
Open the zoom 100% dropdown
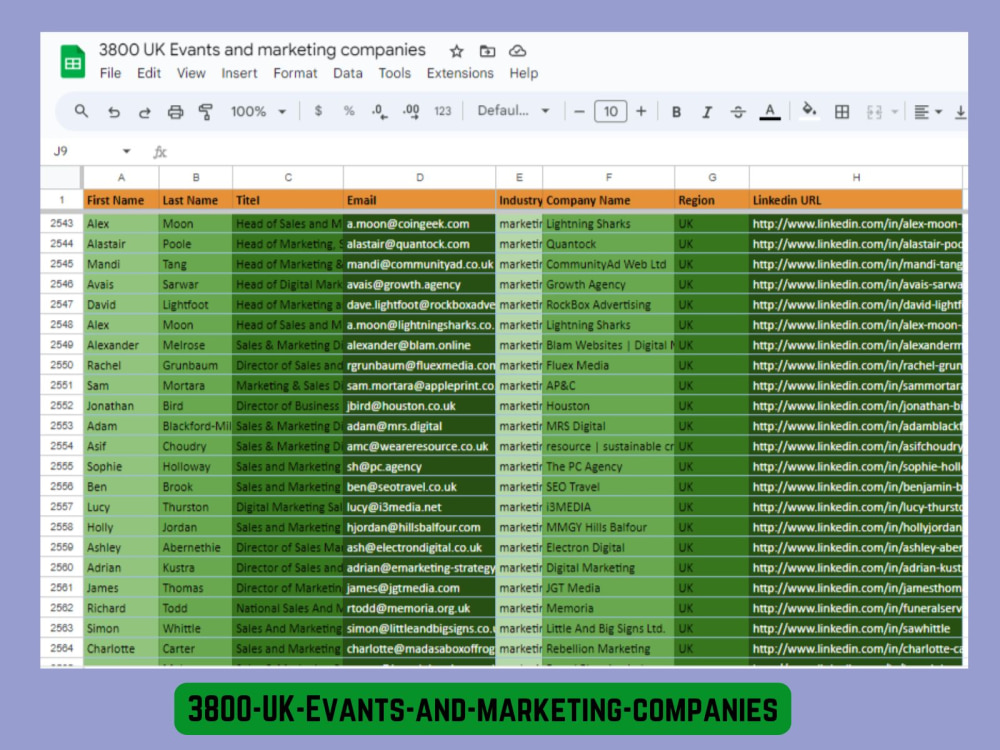258,112
